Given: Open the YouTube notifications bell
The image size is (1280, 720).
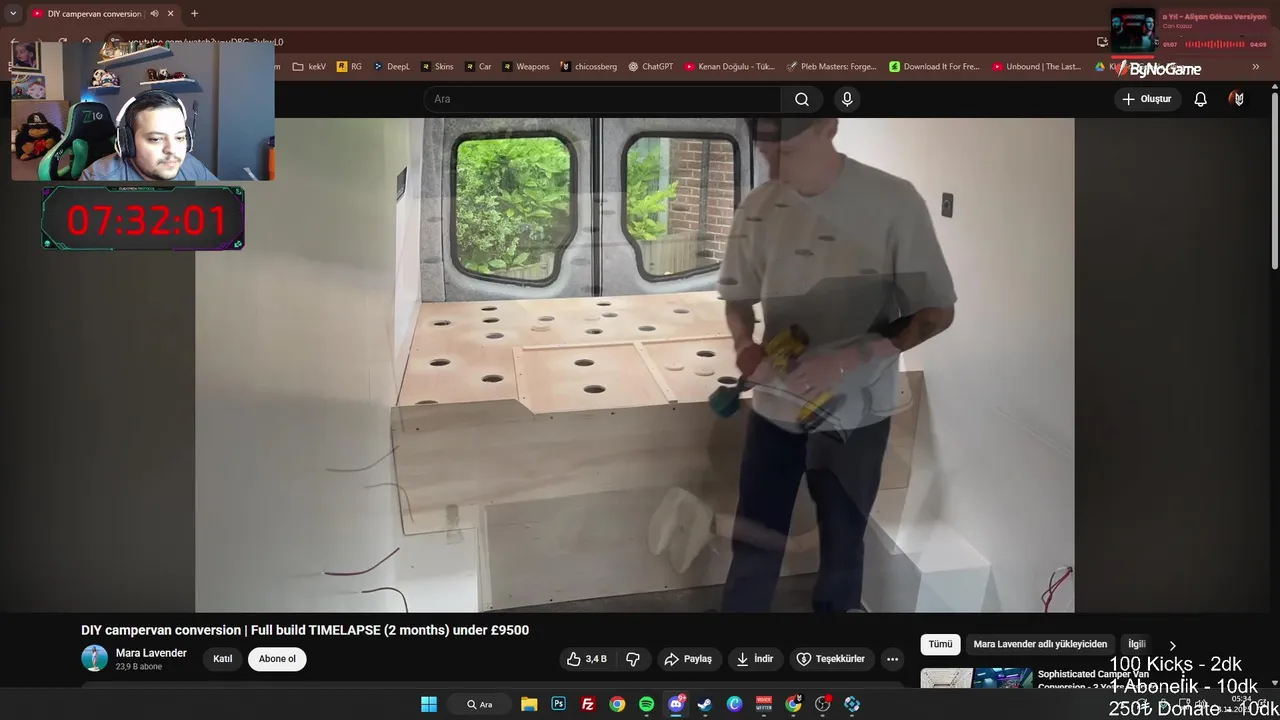Looking at the screenshot, I should (1200, 99).
